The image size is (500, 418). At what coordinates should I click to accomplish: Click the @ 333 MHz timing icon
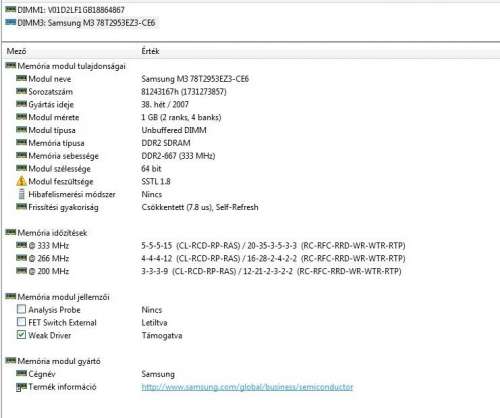tap(21, 245)
